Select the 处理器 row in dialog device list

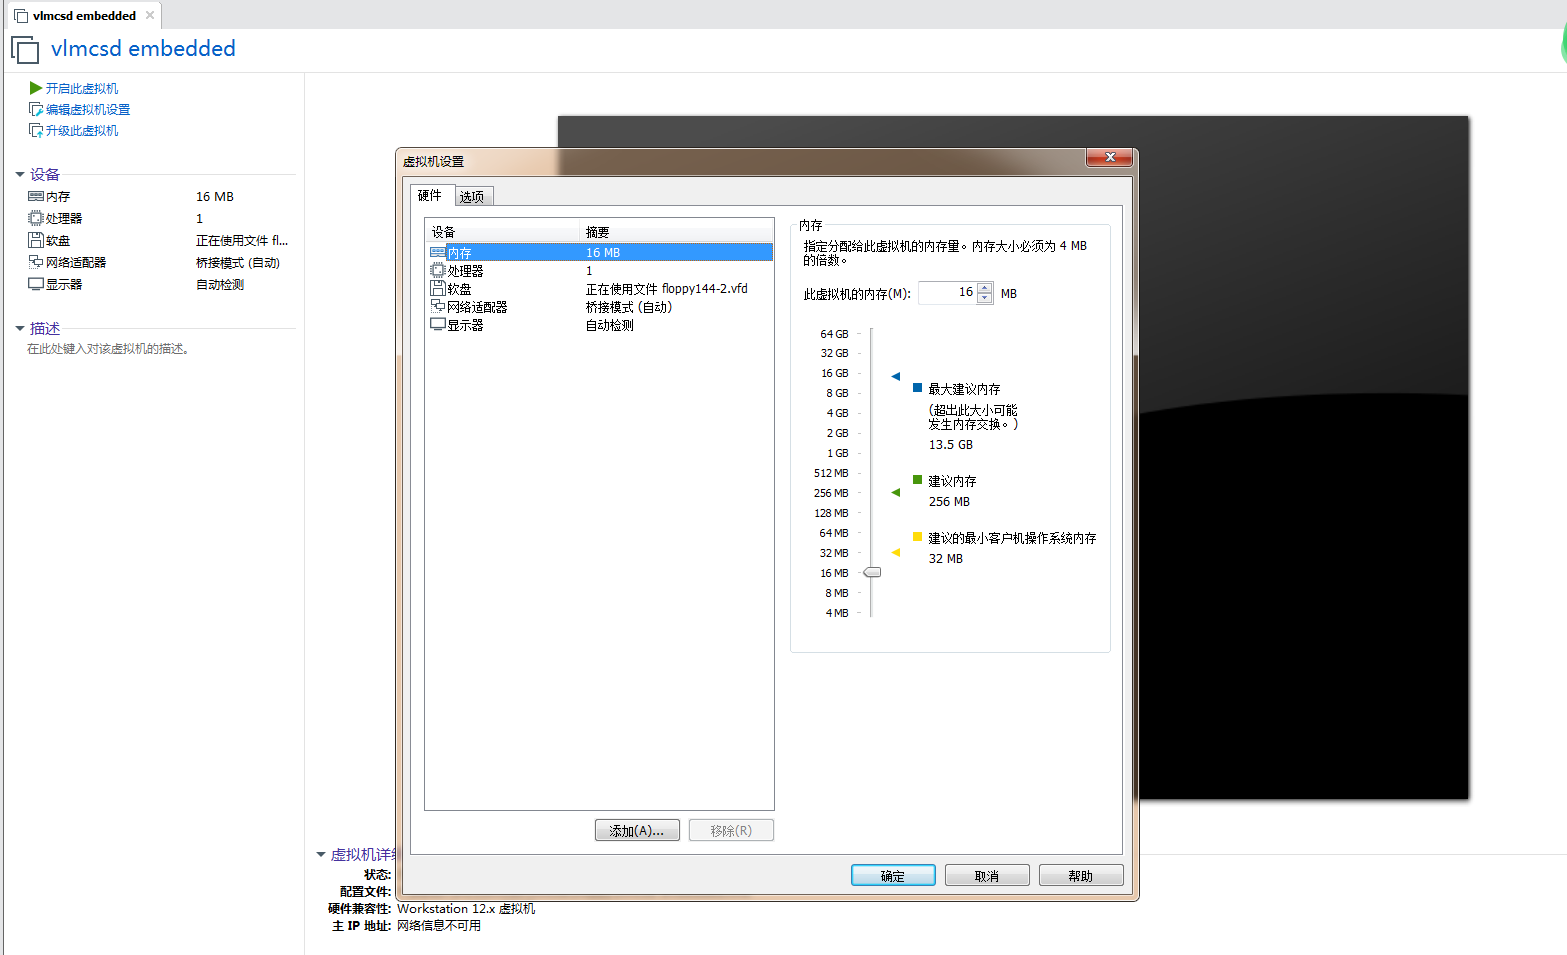[600, 270]
